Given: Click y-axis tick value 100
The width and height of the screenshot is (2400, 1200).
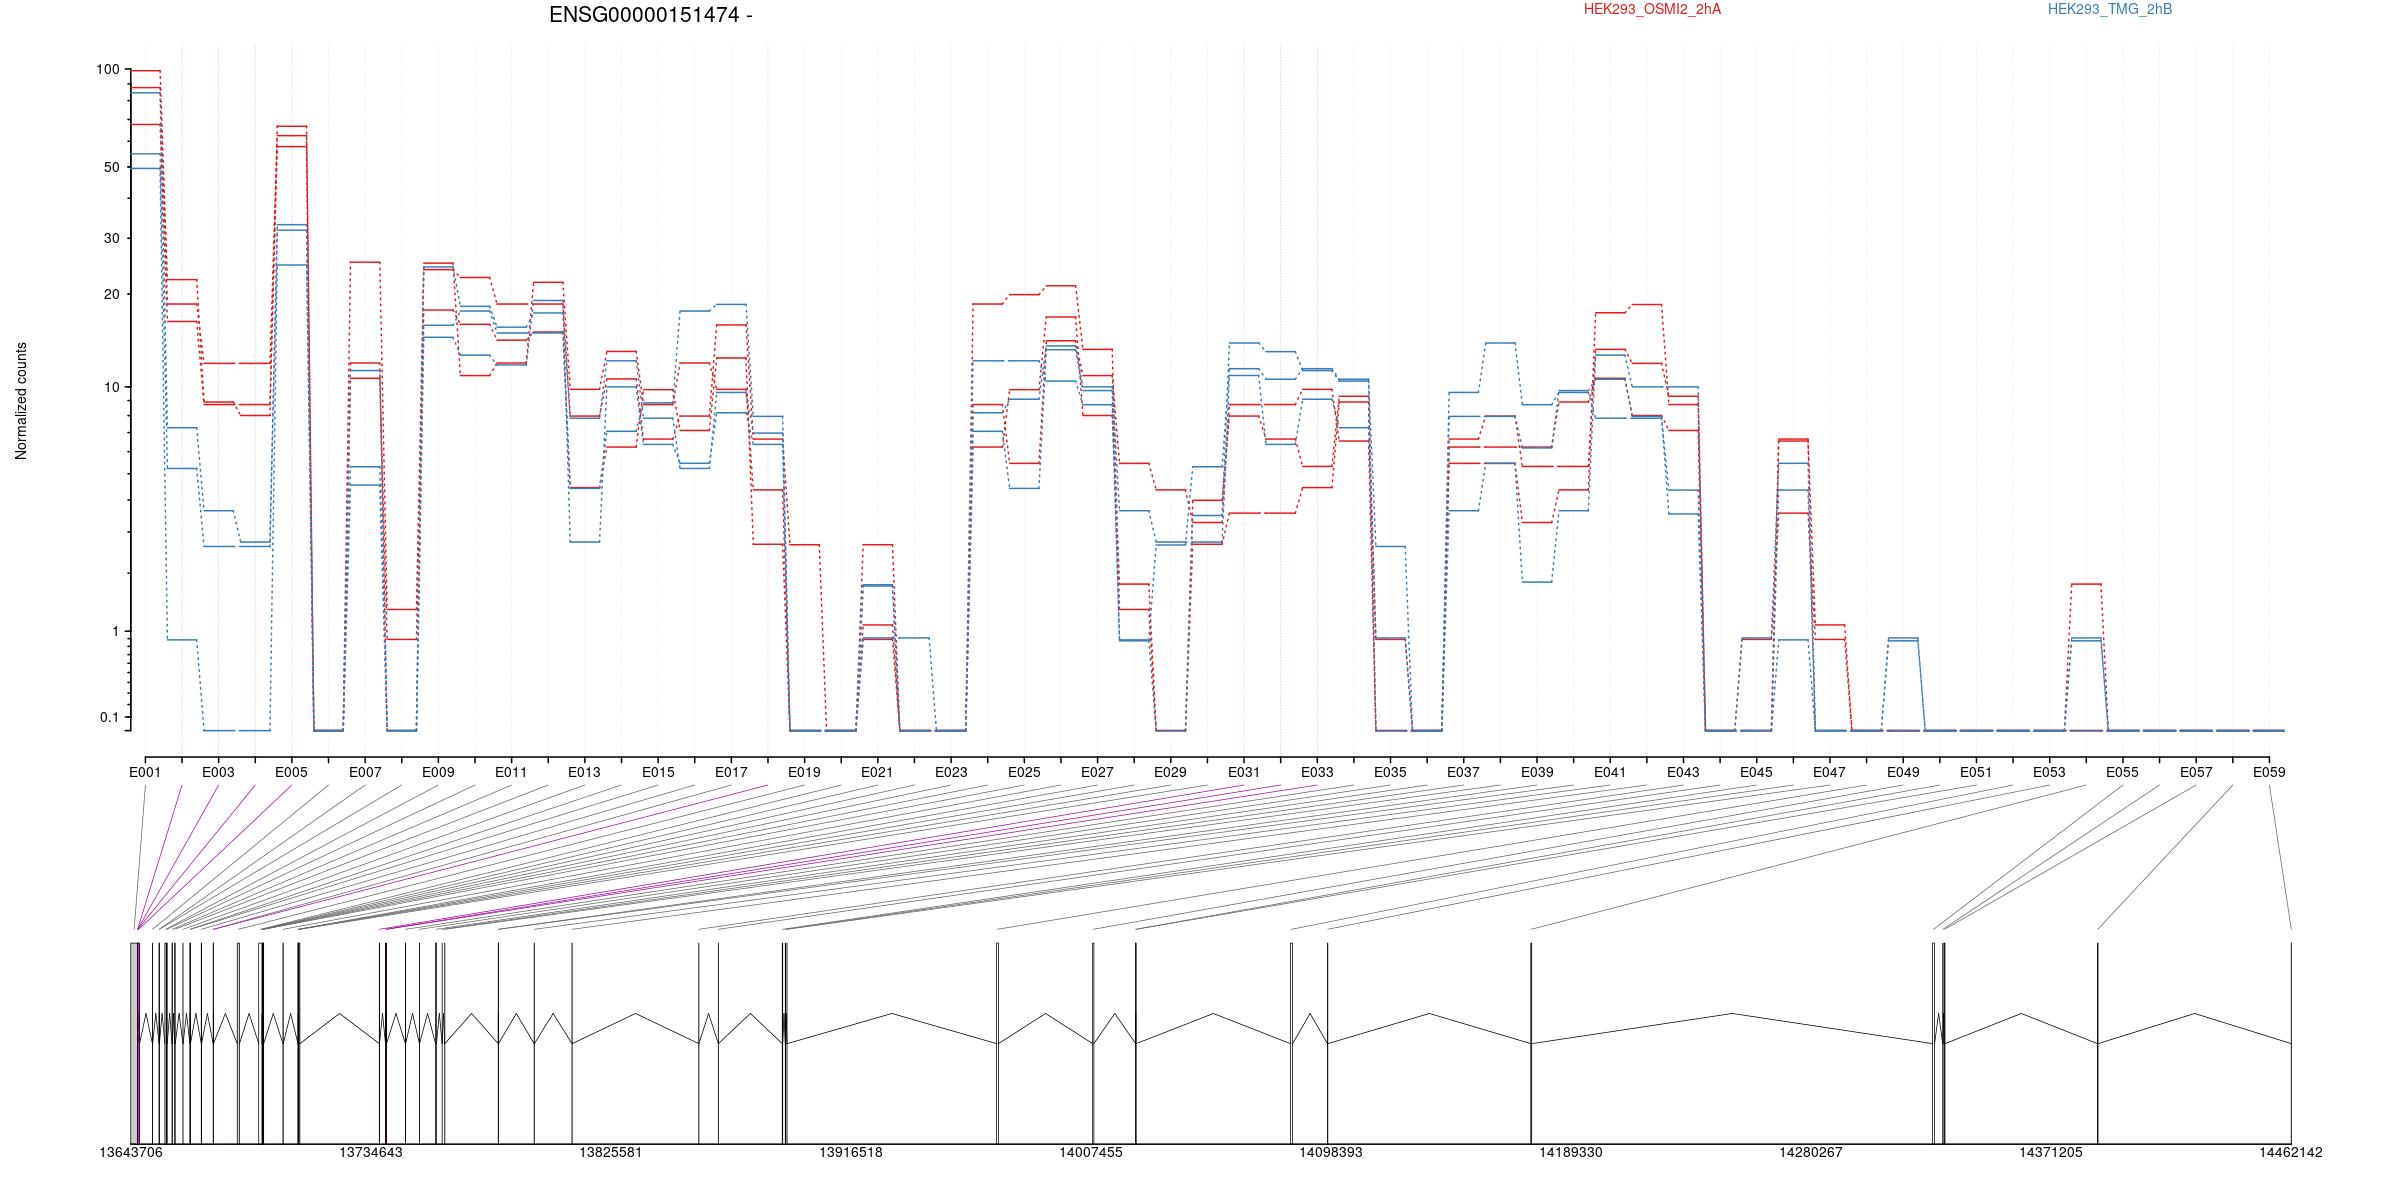Looking at the screenshot, I should 108,70.
